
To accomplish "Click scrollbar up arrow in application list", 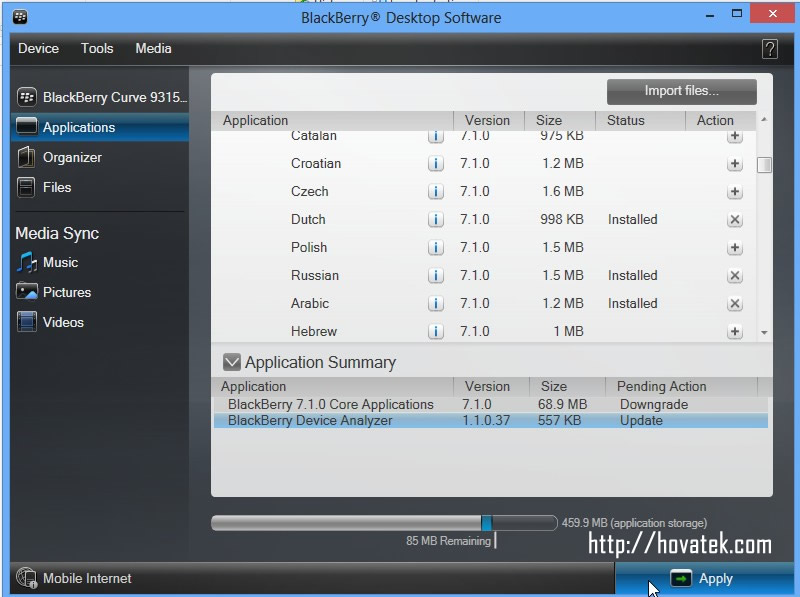I will (764, 120).
